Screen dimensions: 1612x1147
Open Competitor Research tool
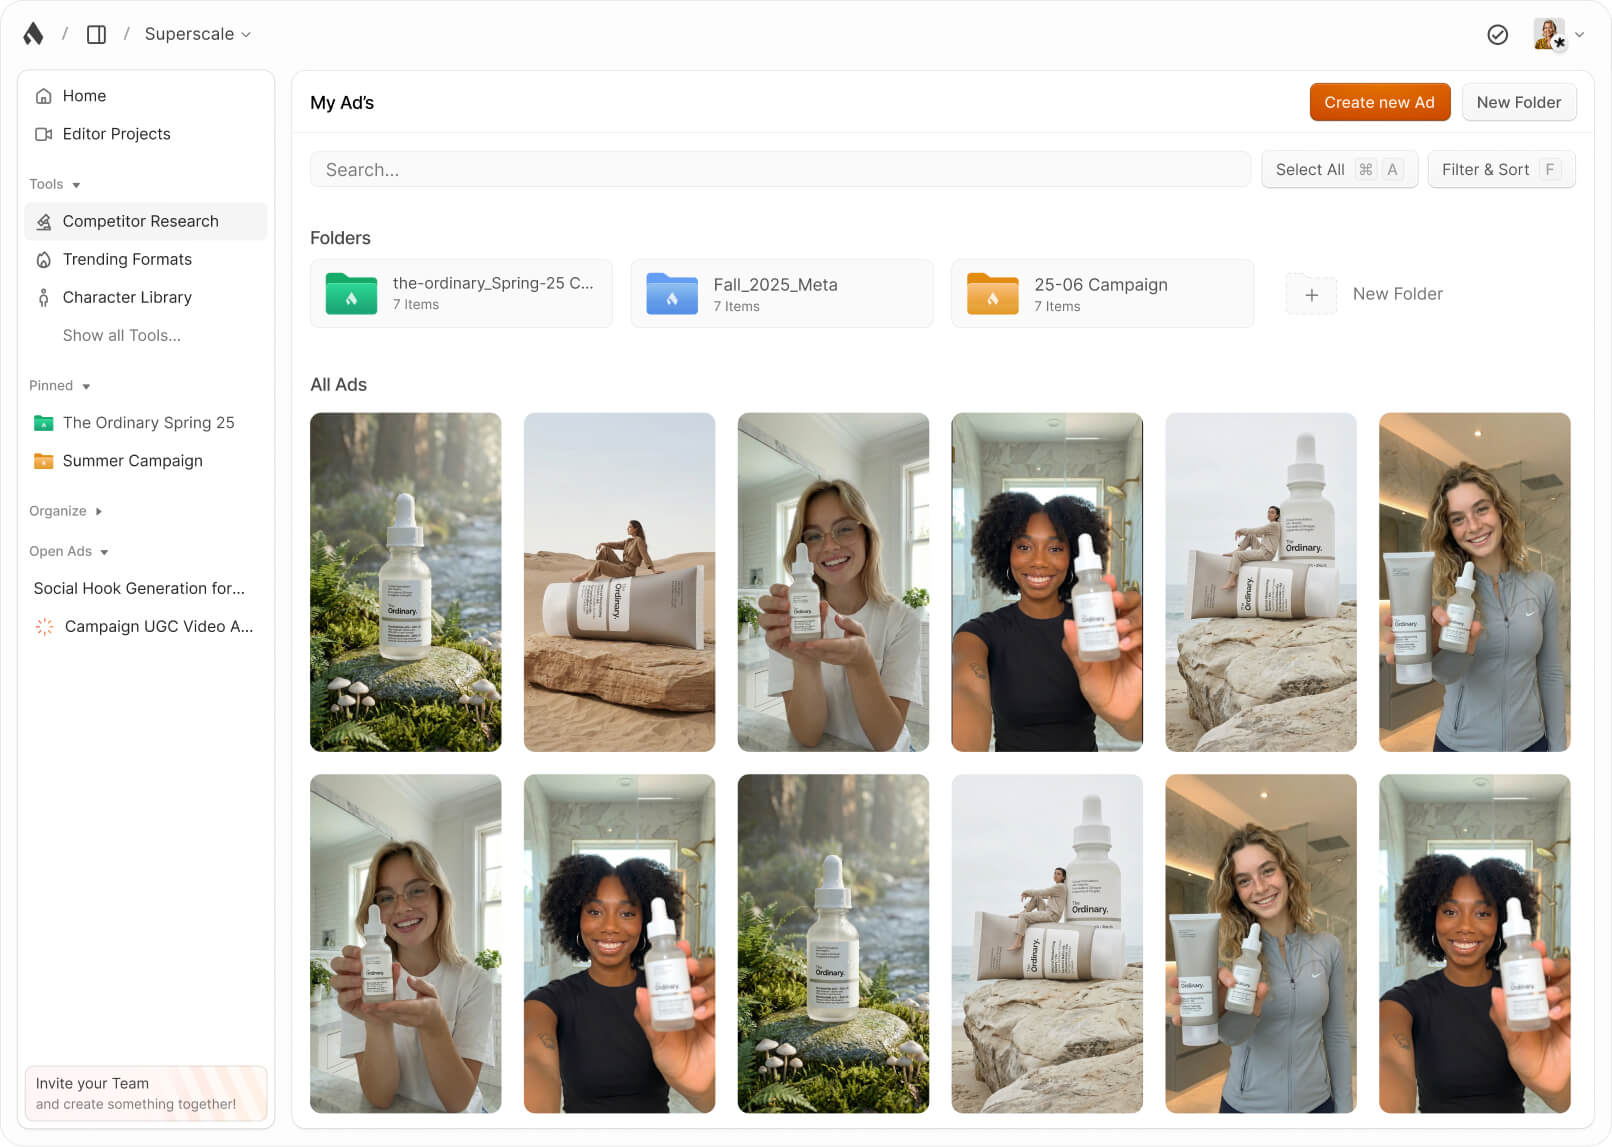pos(146,221)
